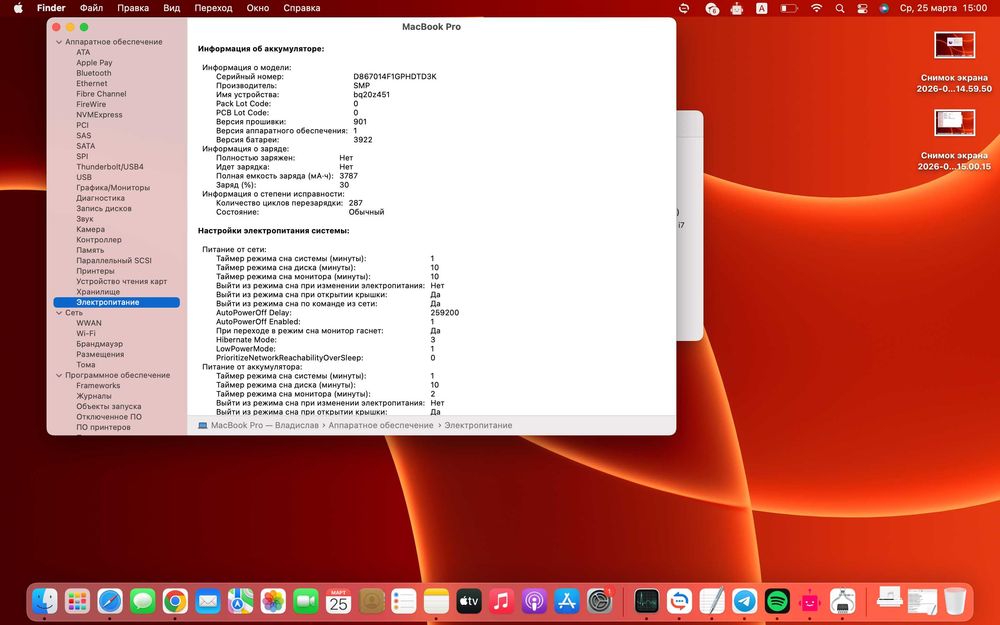Open the Файл menu
This screenshot has height=625, width=1000.
tap(91, 8)
